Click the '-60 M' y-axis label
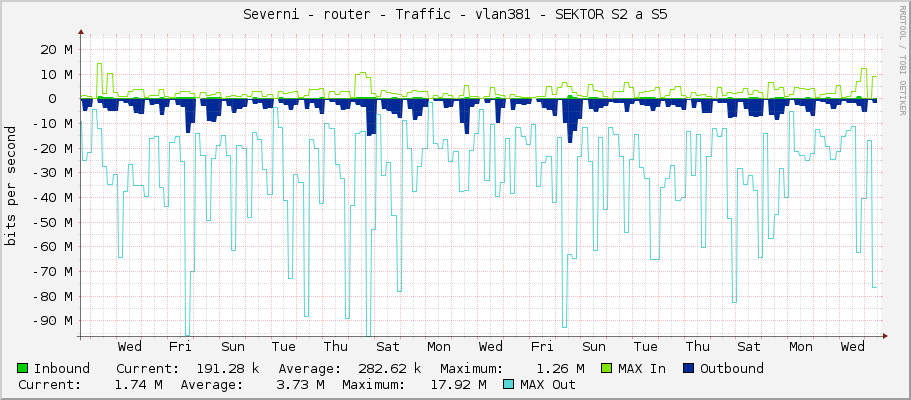 [53, 247]
